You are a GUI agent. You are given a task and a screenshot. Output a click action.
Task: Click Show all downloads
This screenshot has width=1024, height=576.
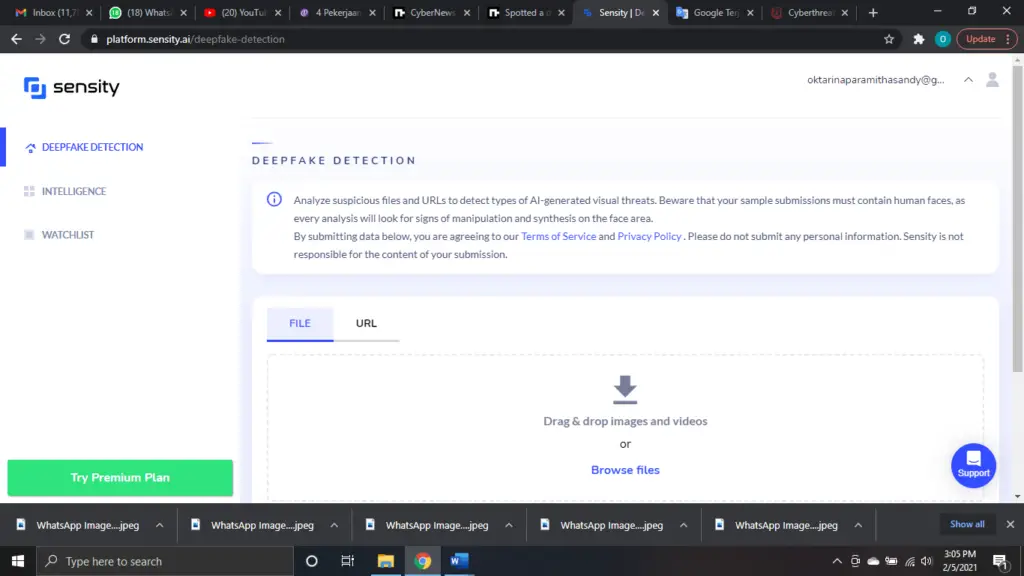coord(967,524)
